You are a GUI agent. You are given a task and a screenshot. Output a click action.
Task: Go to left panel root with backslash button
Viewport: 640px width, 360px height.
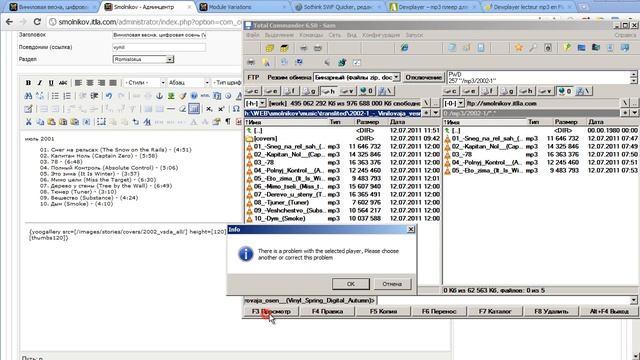point(425,103)
